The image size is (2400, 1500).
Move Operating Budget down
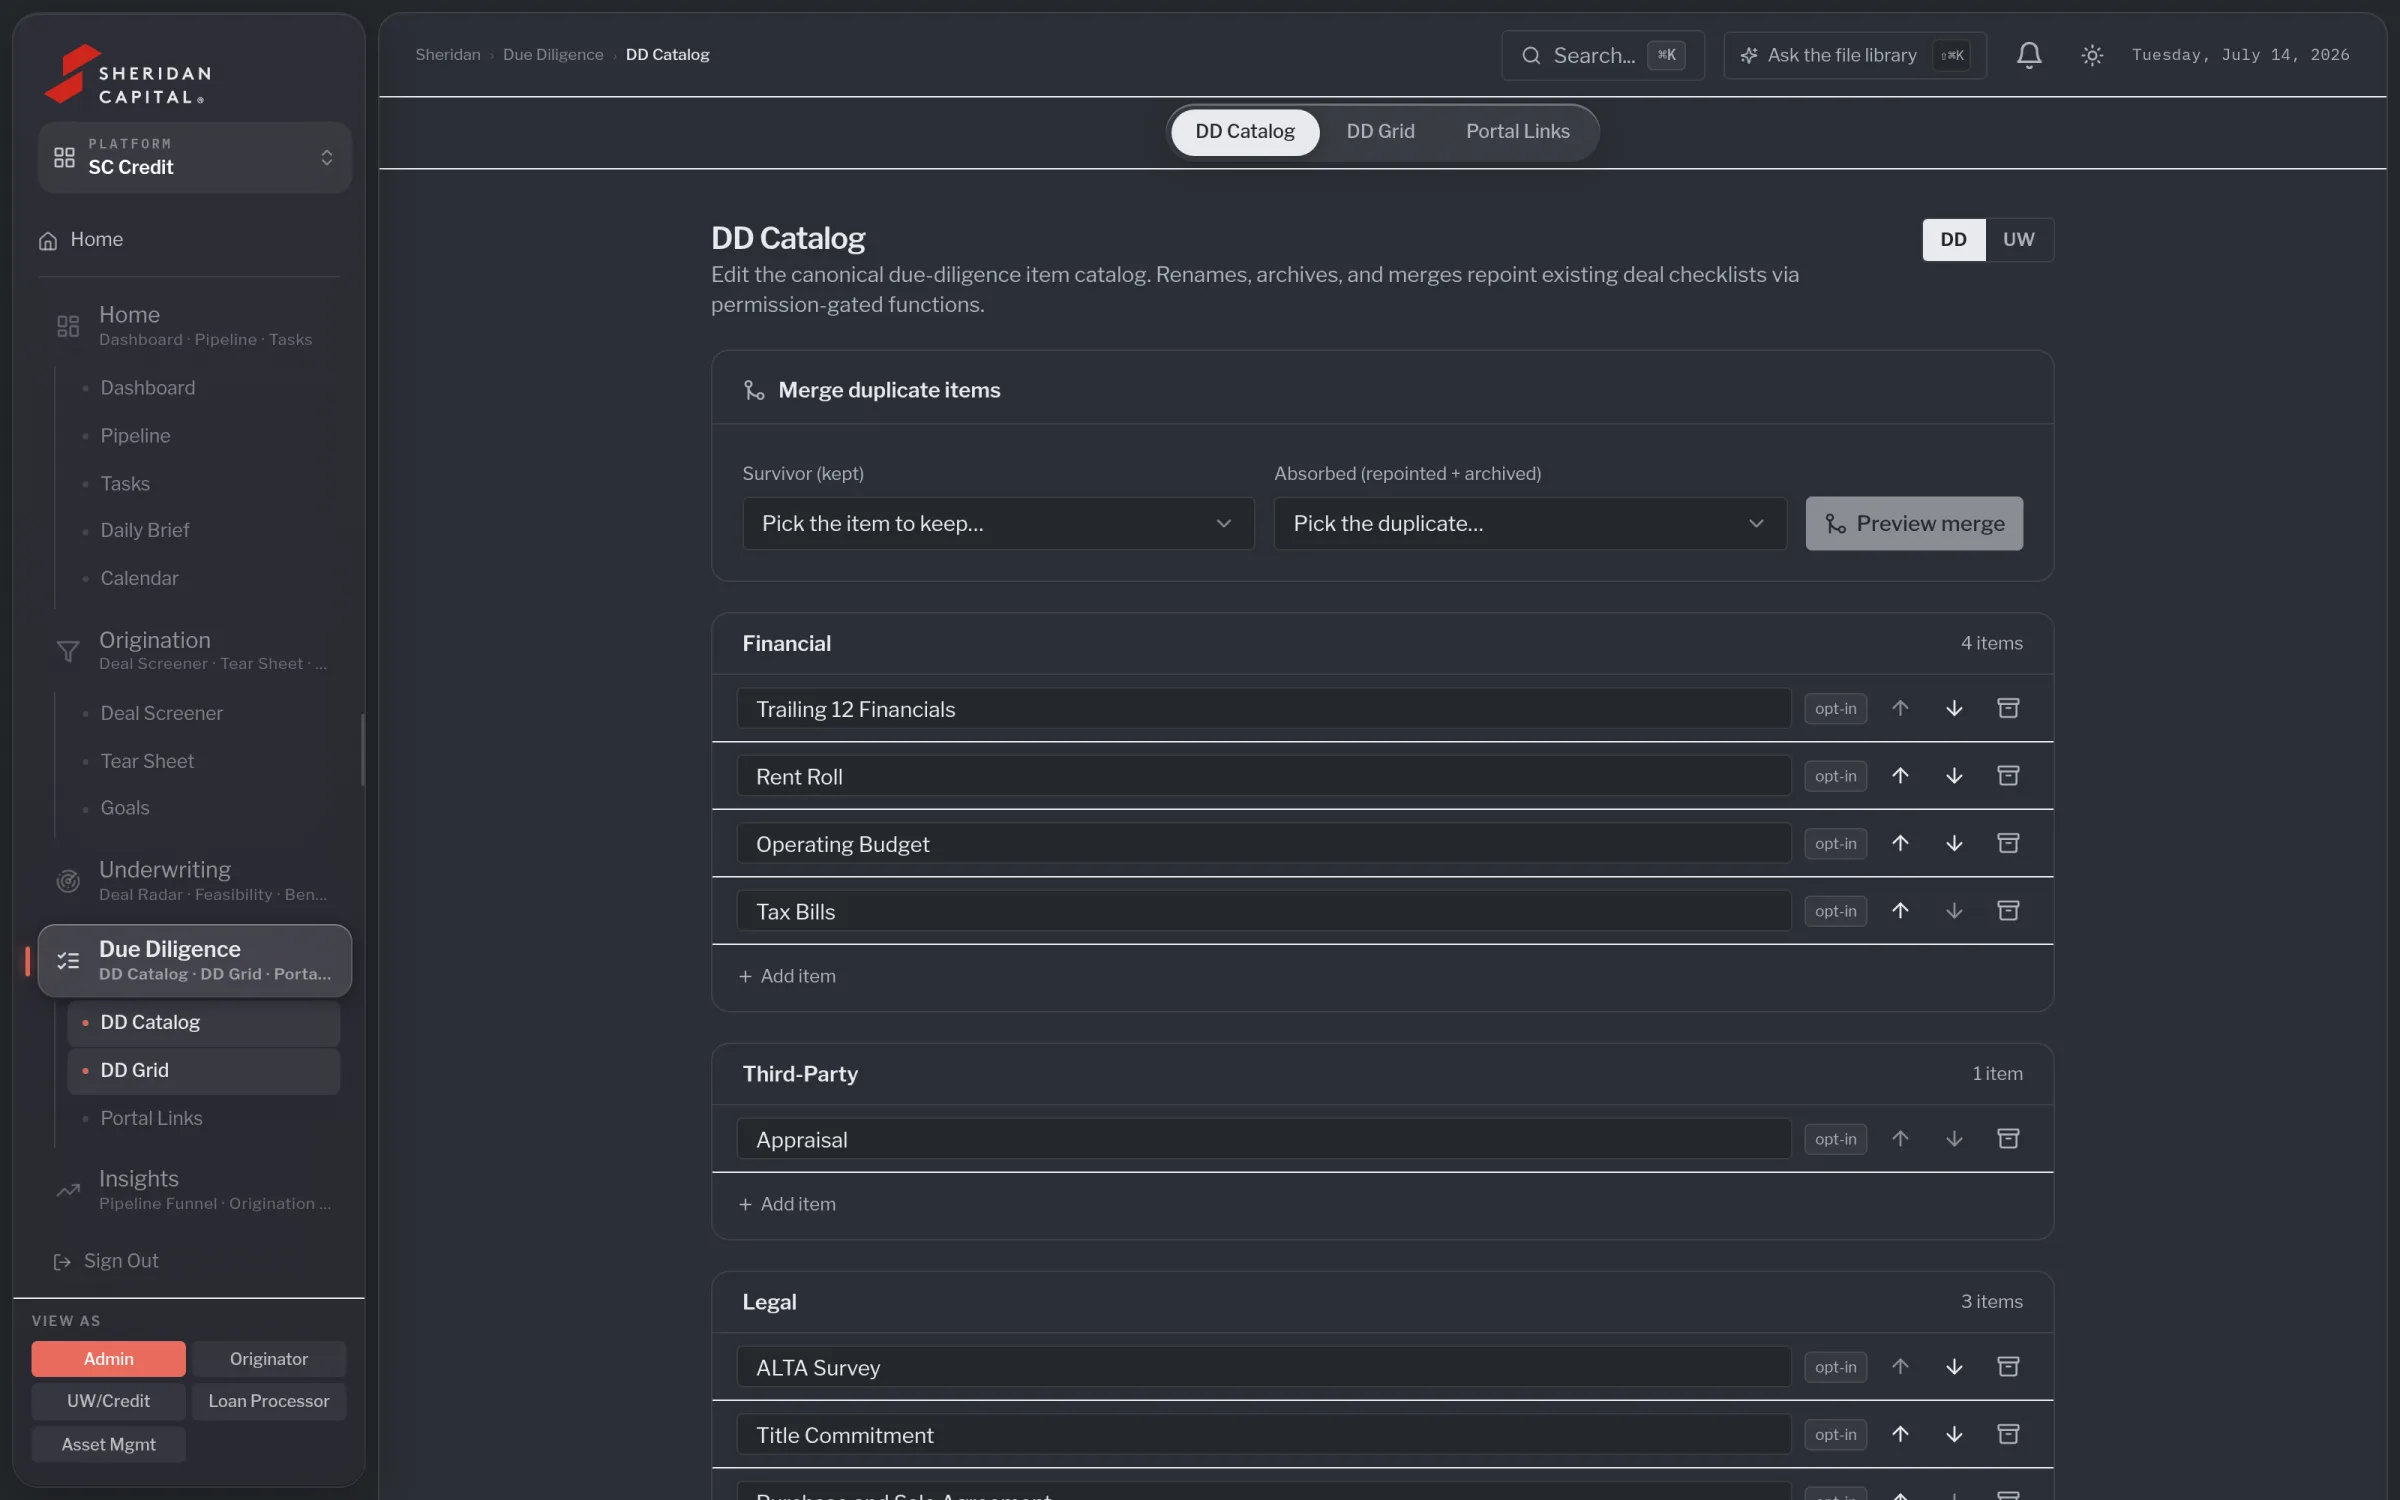pos(1953,843)
